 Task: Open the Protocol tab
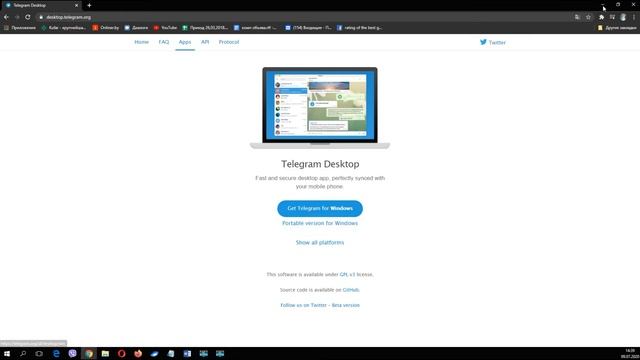229,42
